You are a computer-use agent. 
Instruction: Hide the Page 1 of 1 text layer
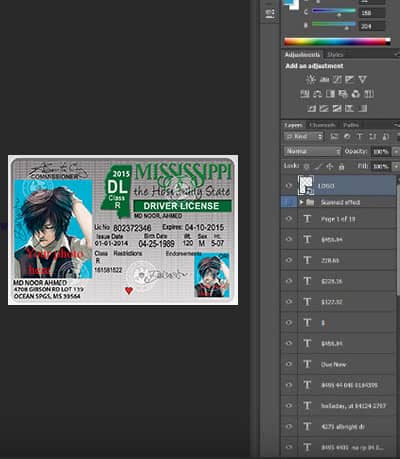(289, 219)
